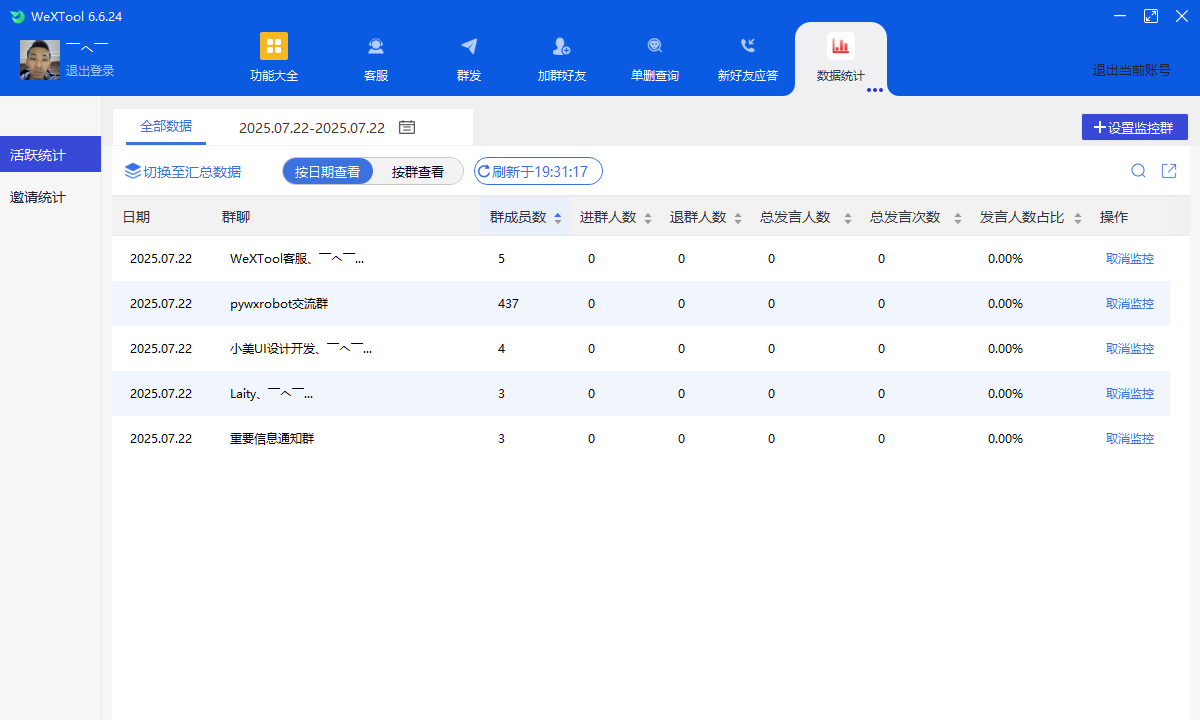Open the calendar date picker icon
Viewport: 1200px width, 720px height.
pos(407,127)
